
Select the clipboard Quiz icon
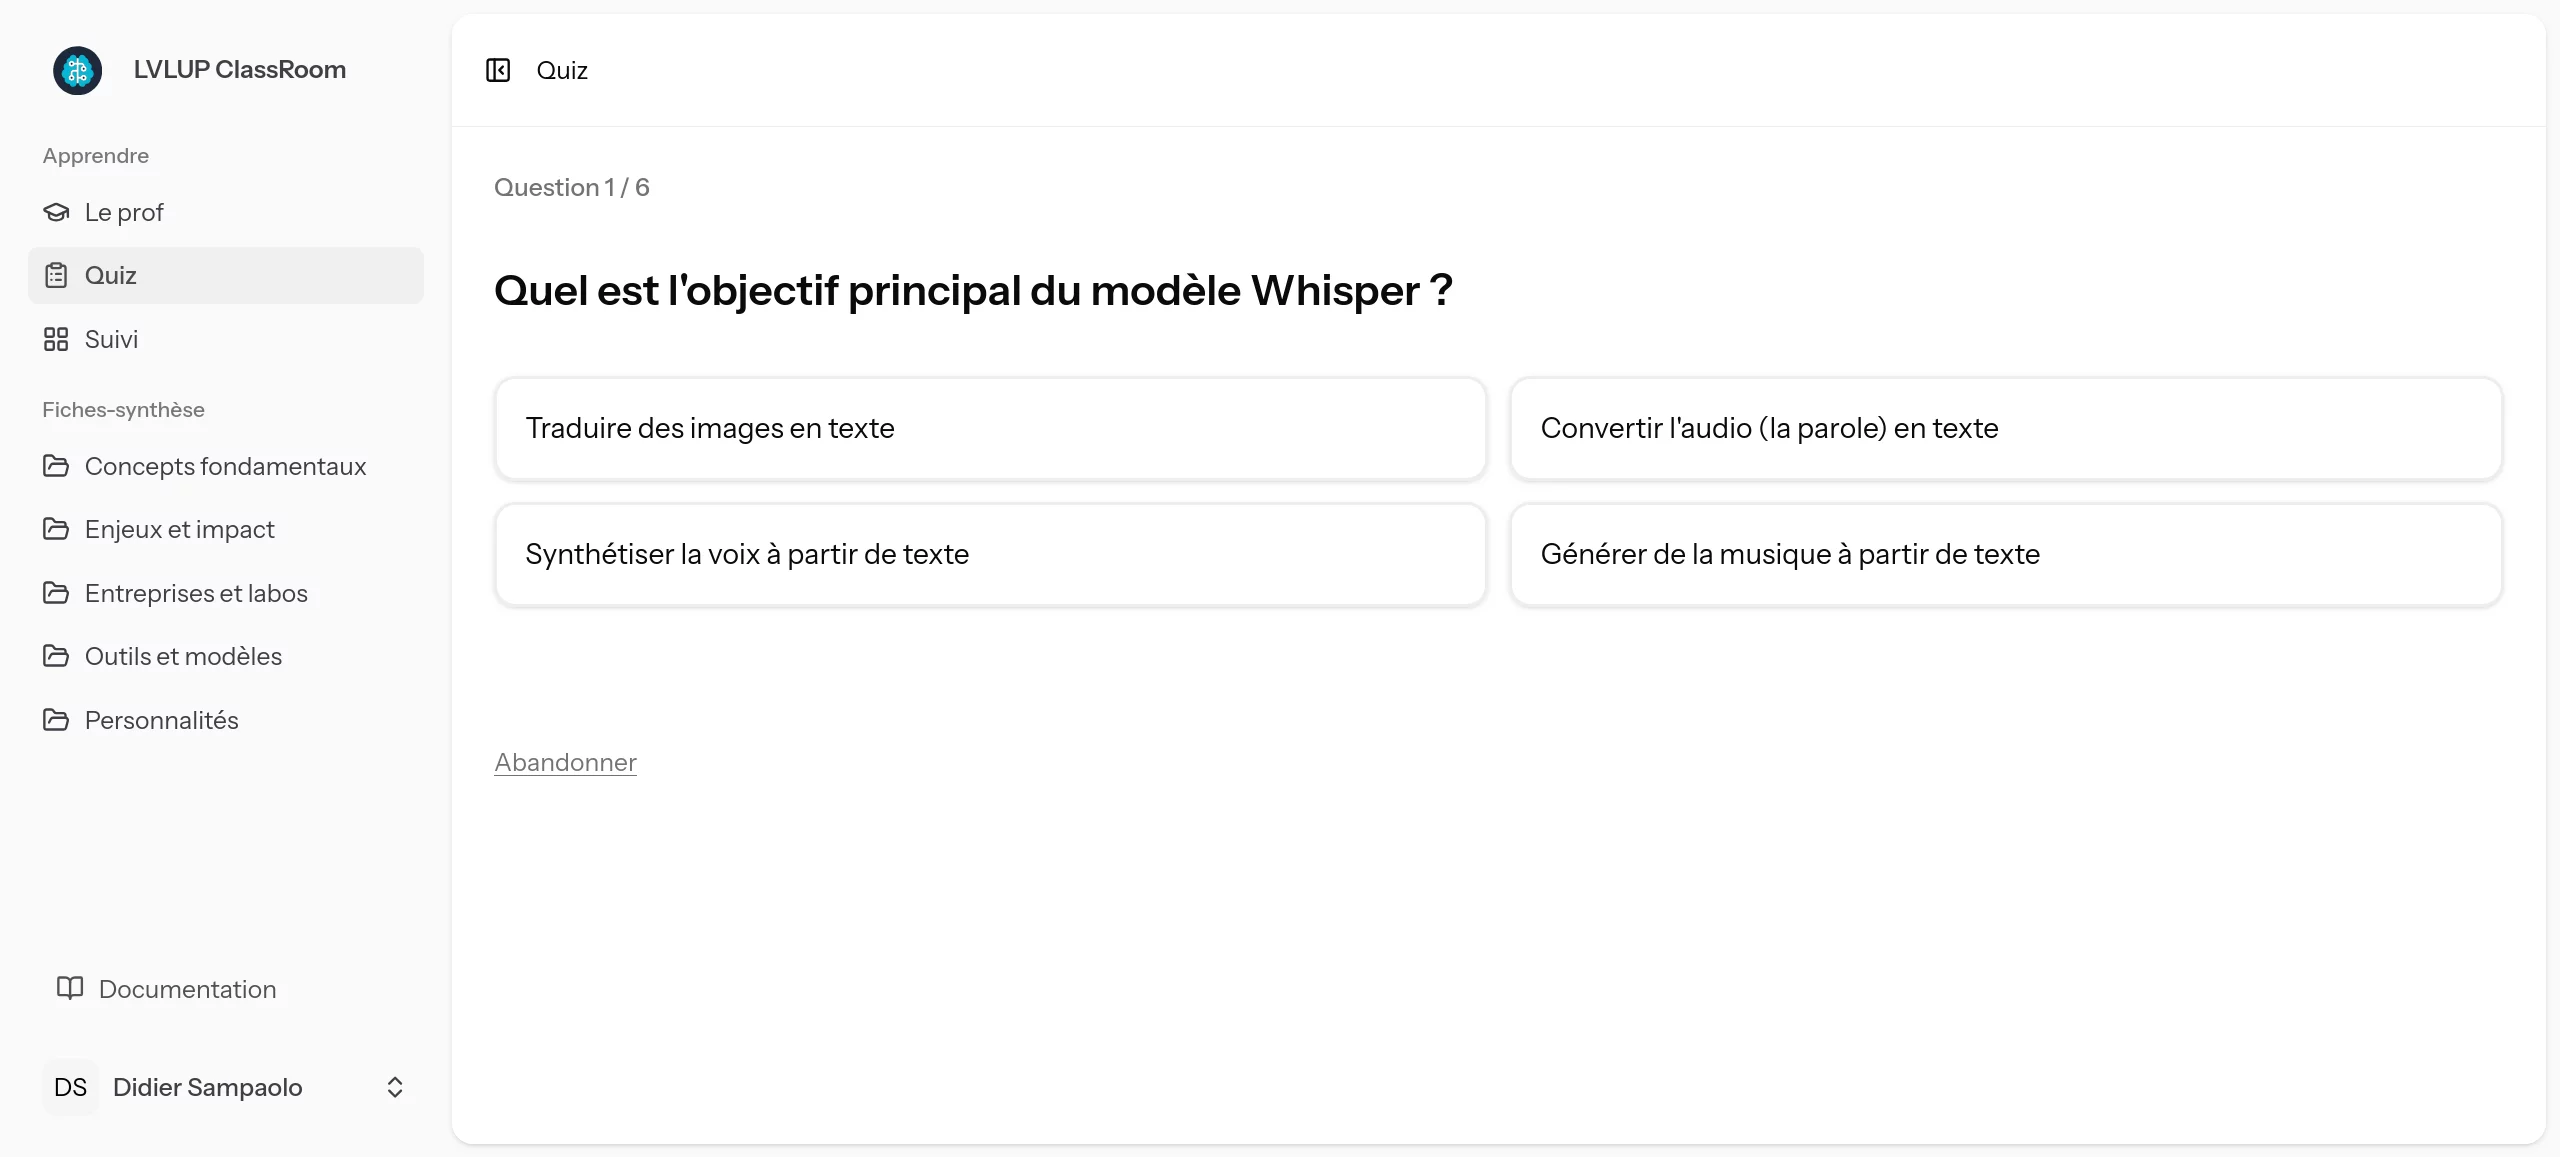click(57, 275)
